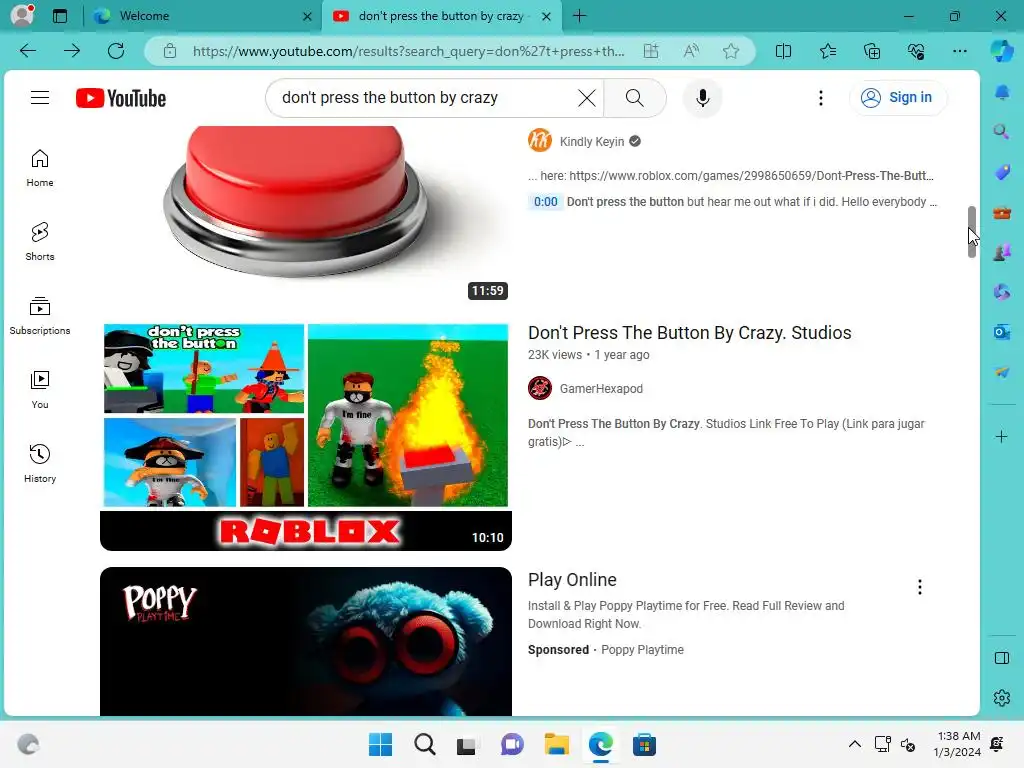Clear the search query with X
This screenshot has height=768, width=1024.
(x=586, y=98)
